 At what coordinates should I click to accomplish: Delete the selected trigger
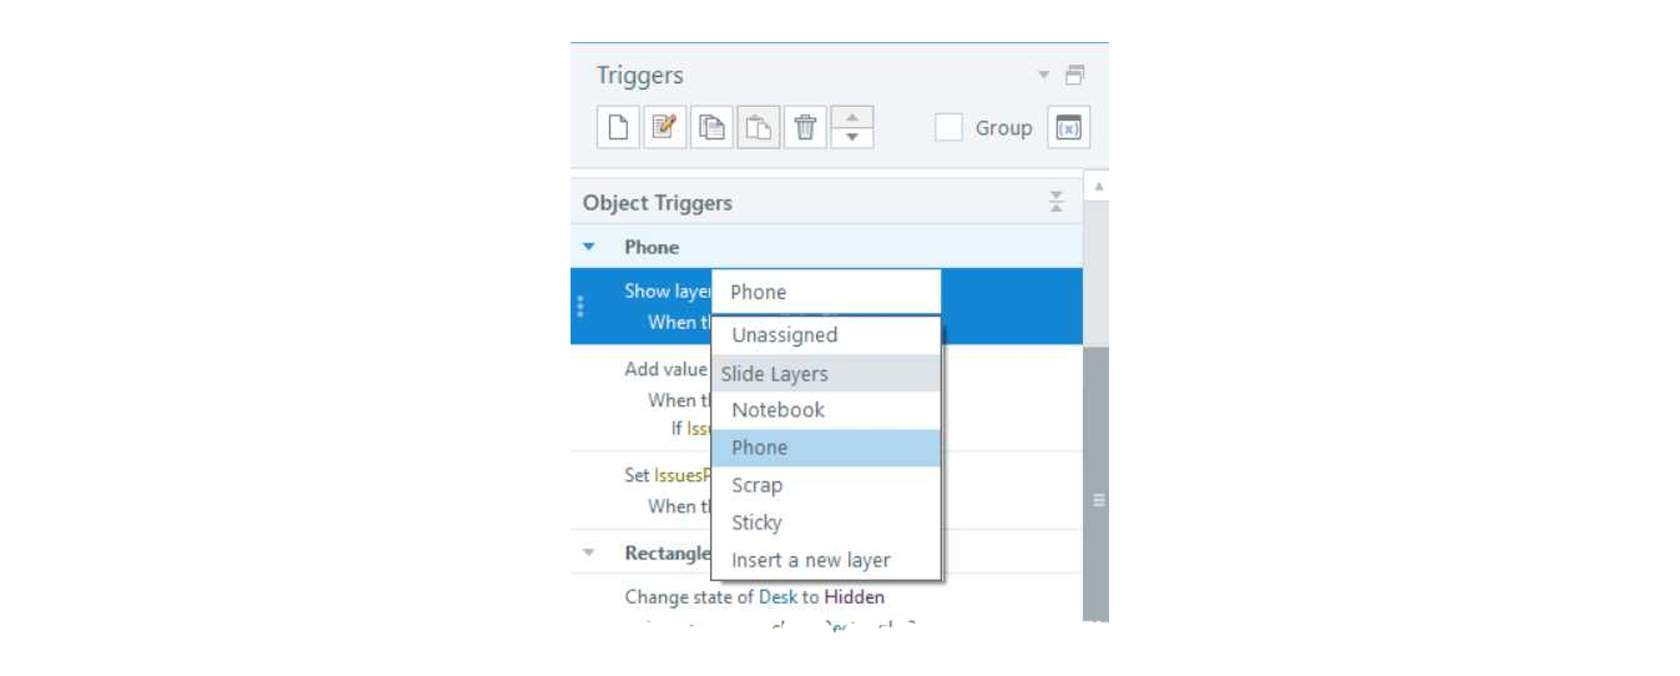[x=806, y=127]
